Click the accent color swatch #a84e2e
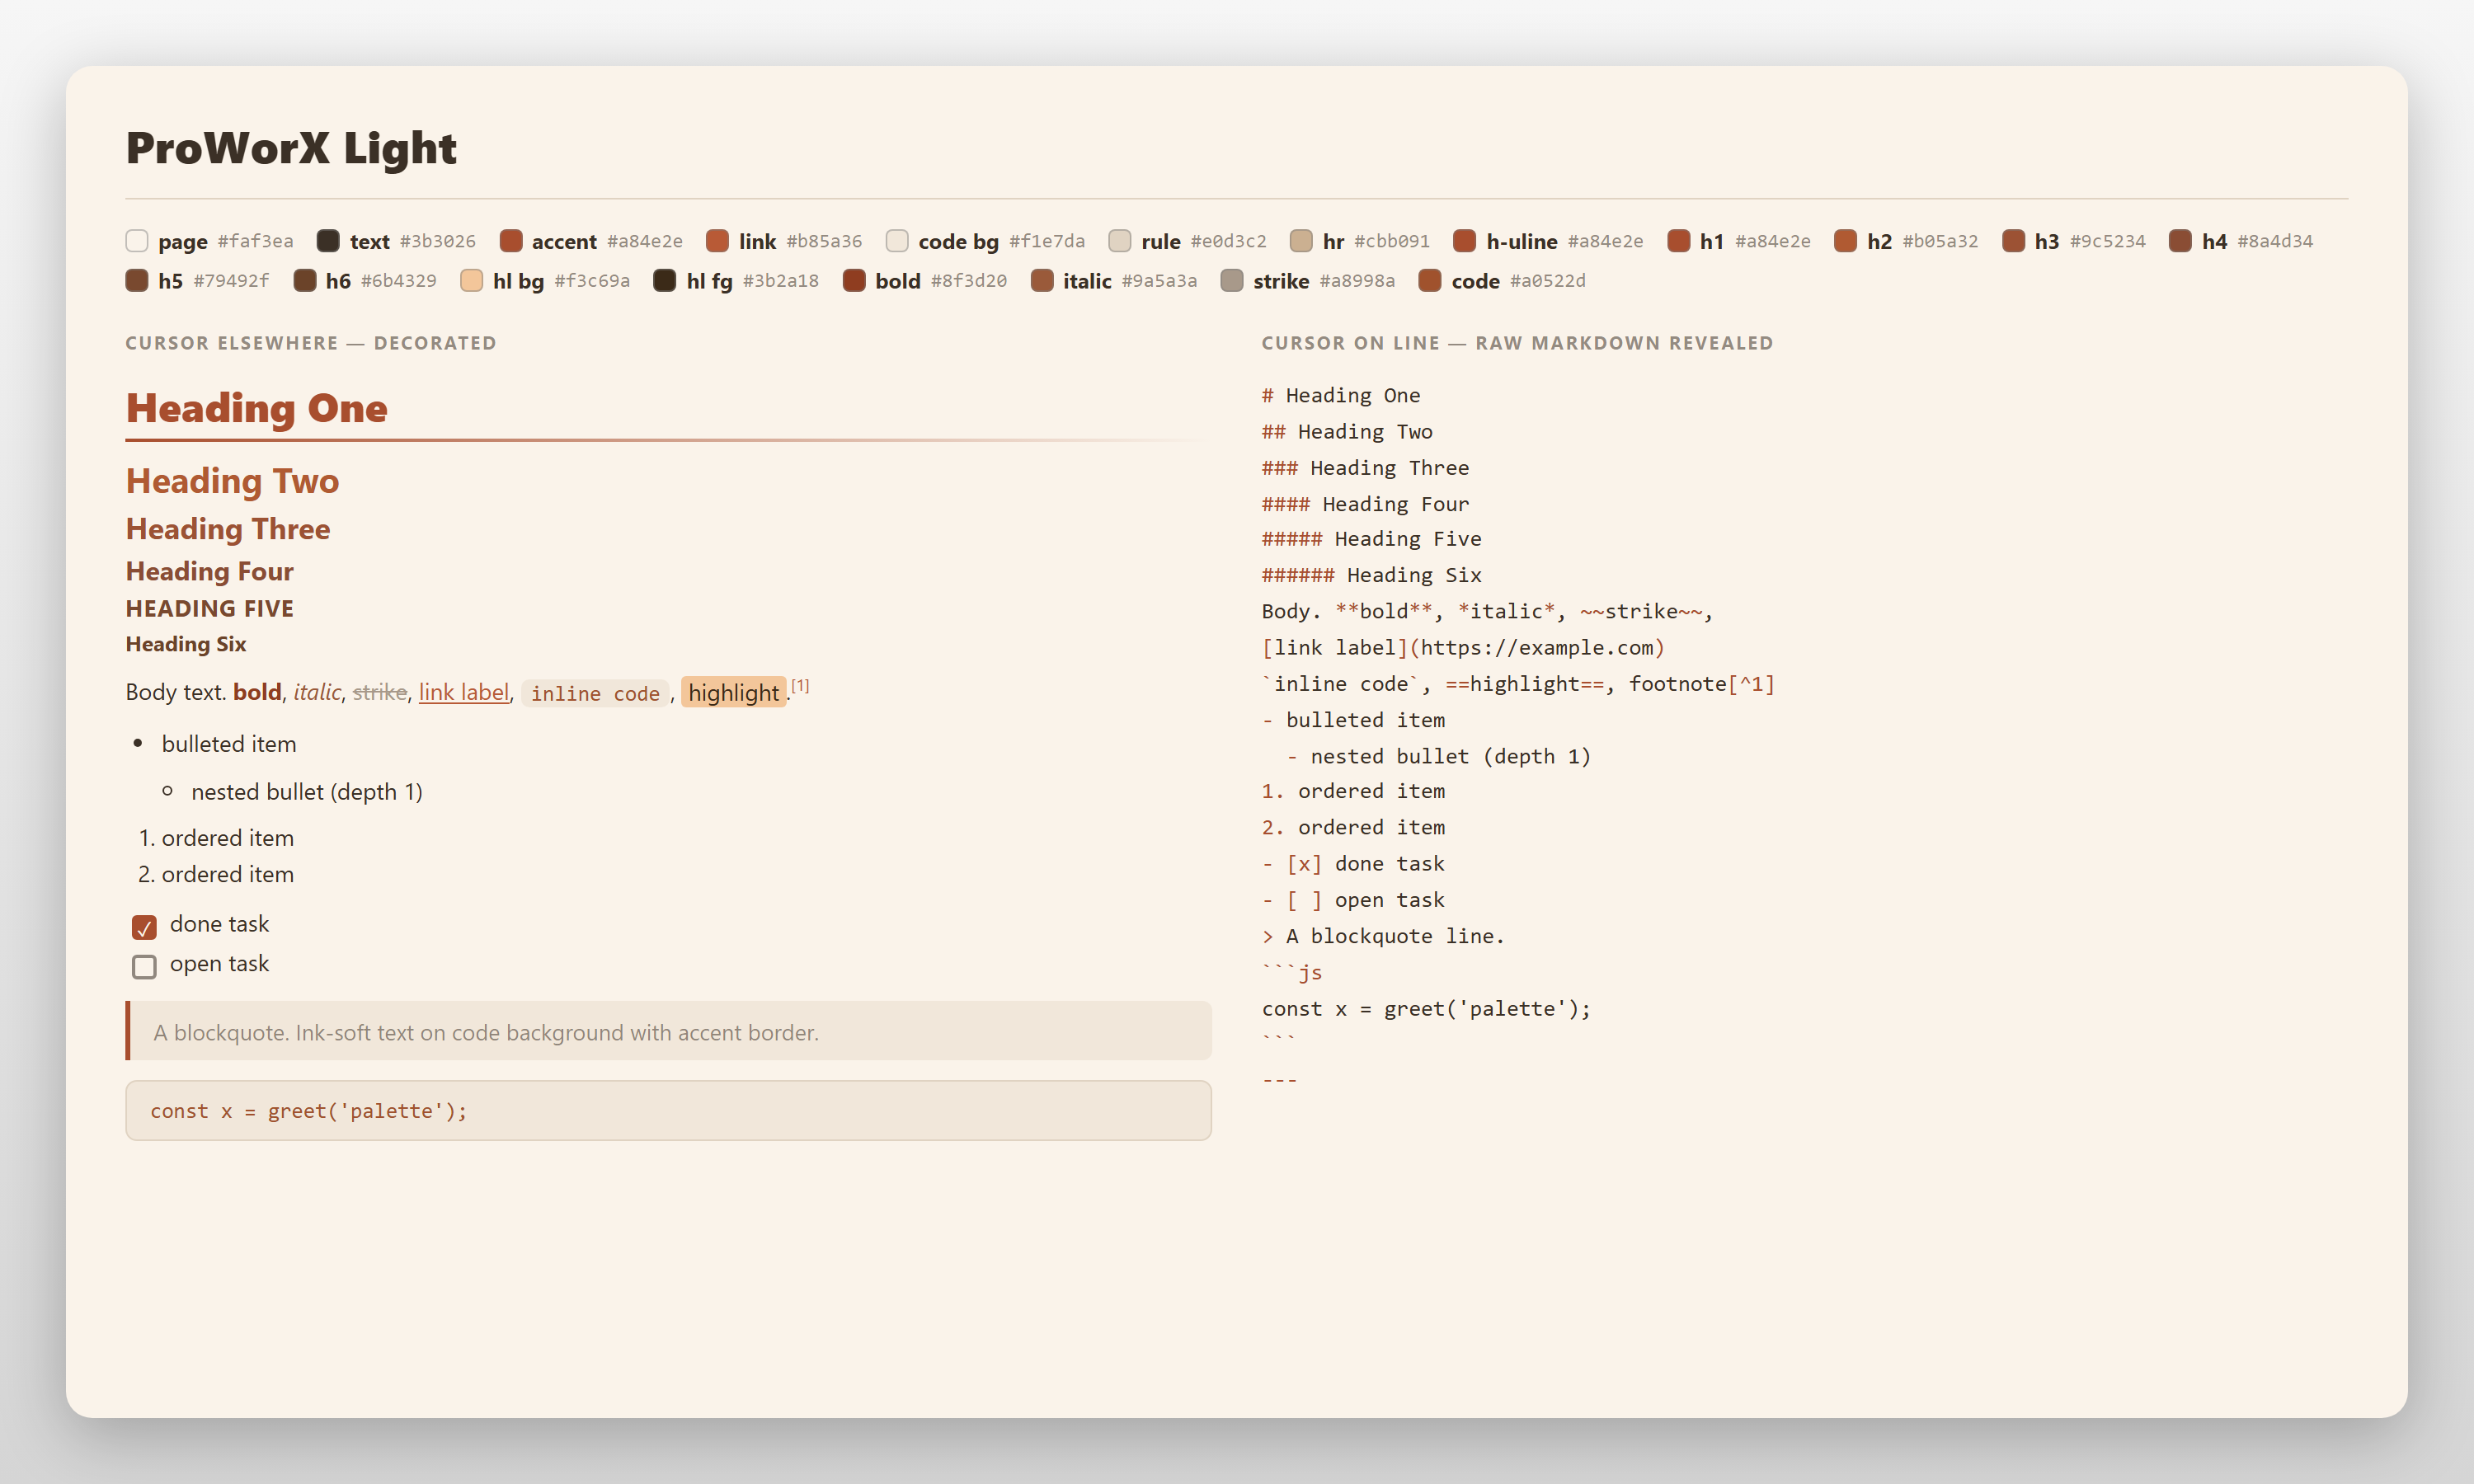The width and height of the screenshot is (2474, 1484). pyautogui.click(x=511, y=241)
